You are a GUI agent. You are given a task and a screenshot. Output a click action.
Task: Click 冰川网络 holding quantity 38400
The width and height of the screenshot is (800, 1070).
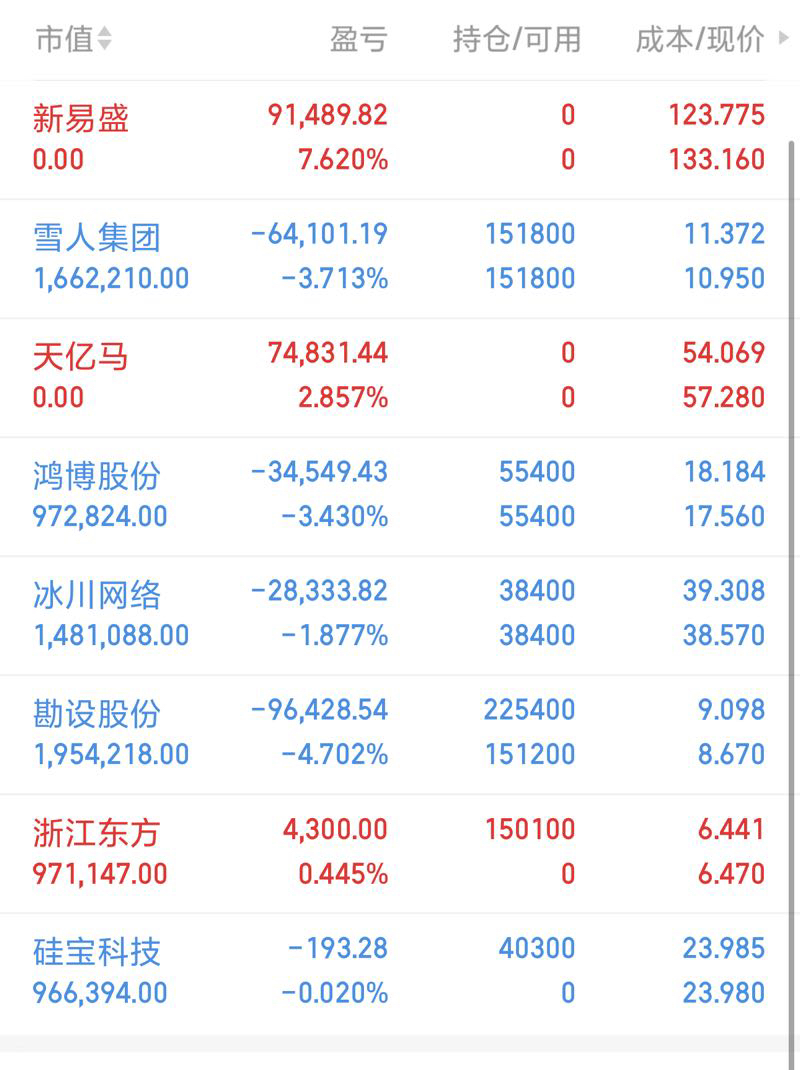tap(537, 591)
